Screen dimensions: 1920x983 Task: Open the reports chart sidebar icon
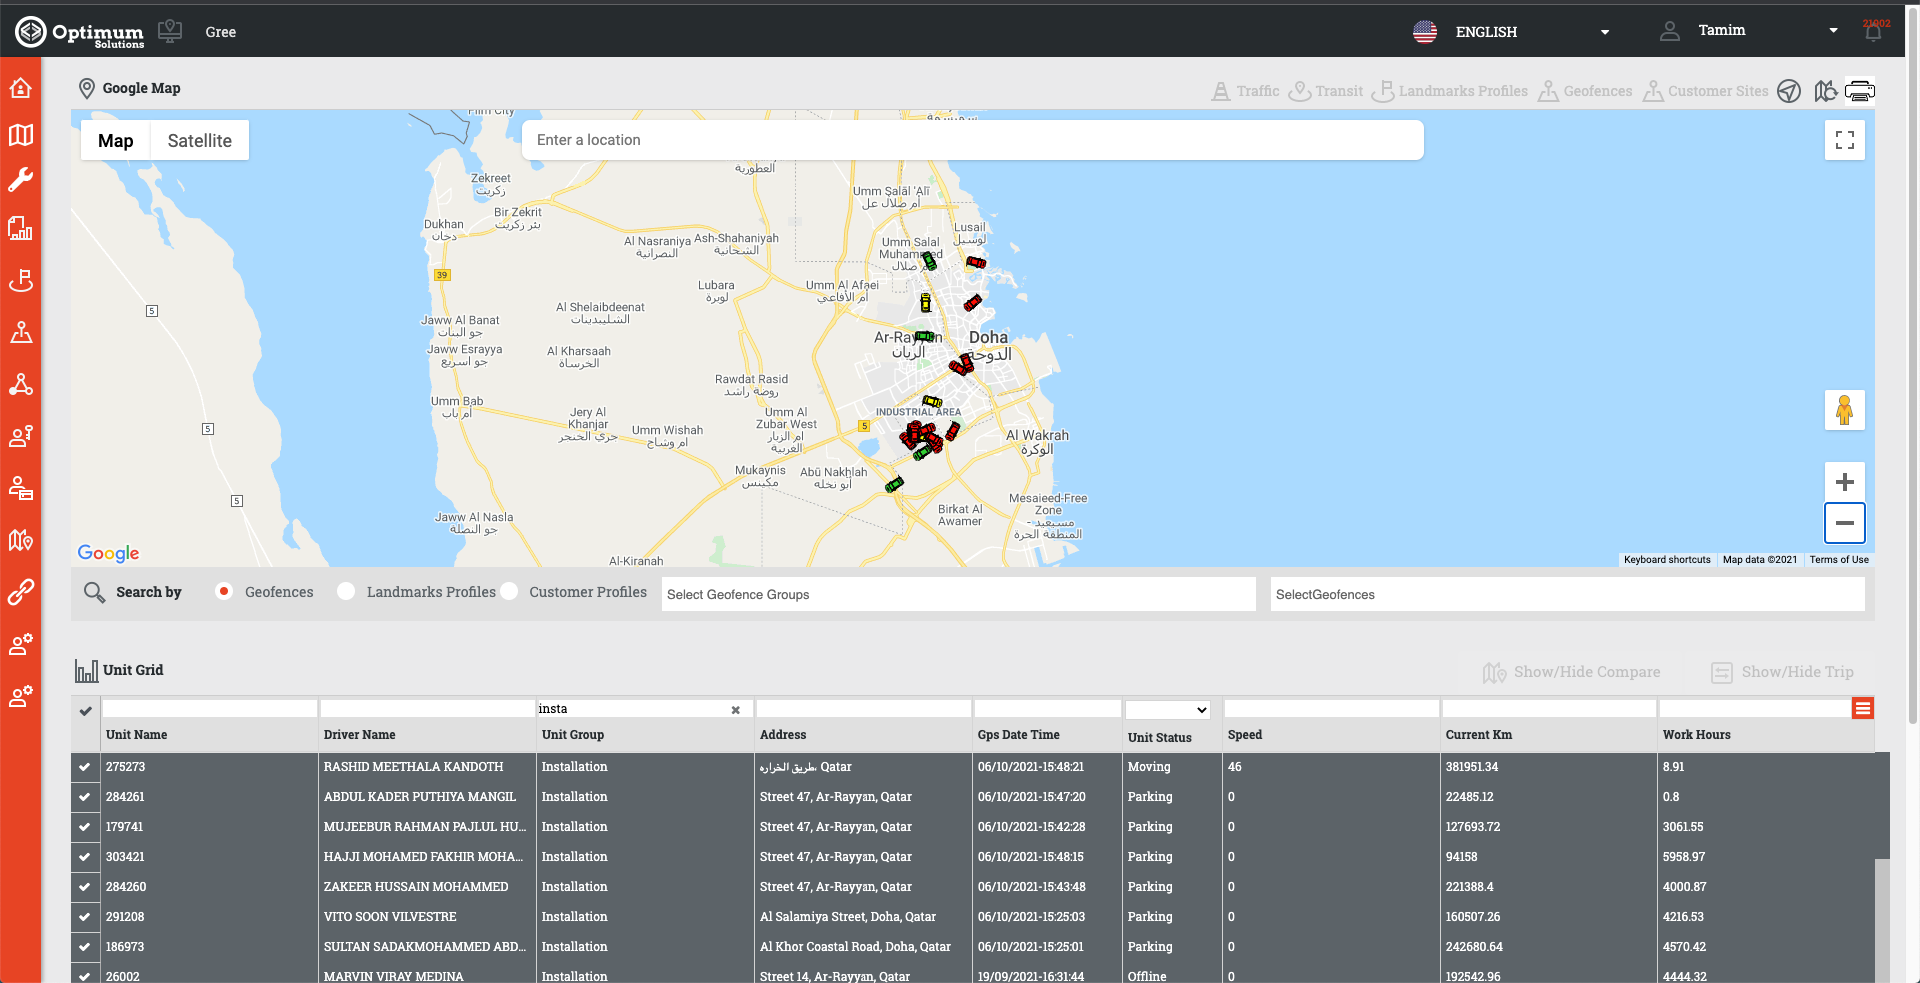(21, 228)
